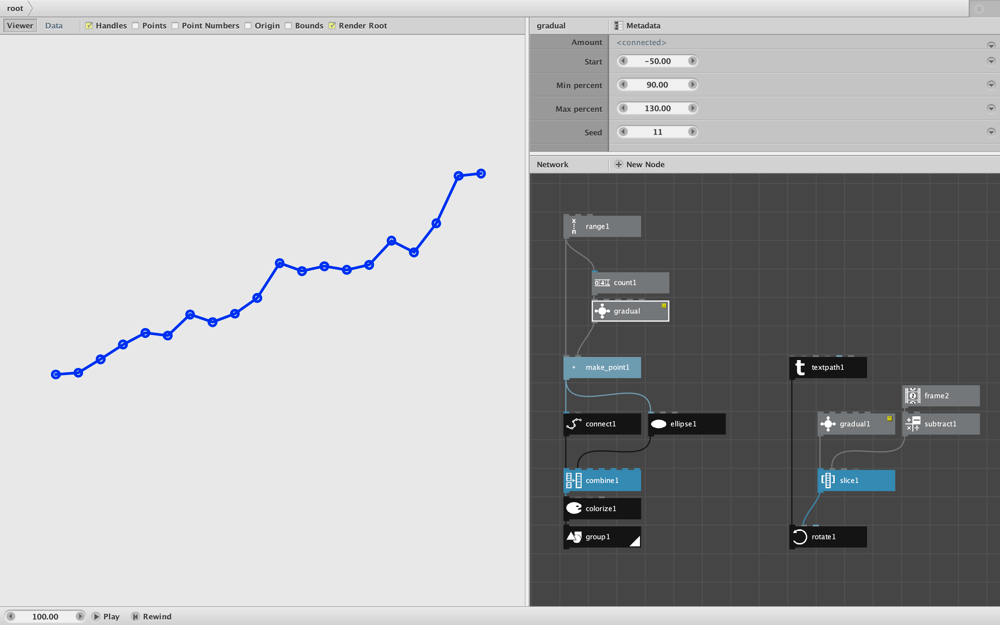This screenshot has height=625, width=1000.
Task: Decrease the Max percent value
Action: tap(623, 108)
